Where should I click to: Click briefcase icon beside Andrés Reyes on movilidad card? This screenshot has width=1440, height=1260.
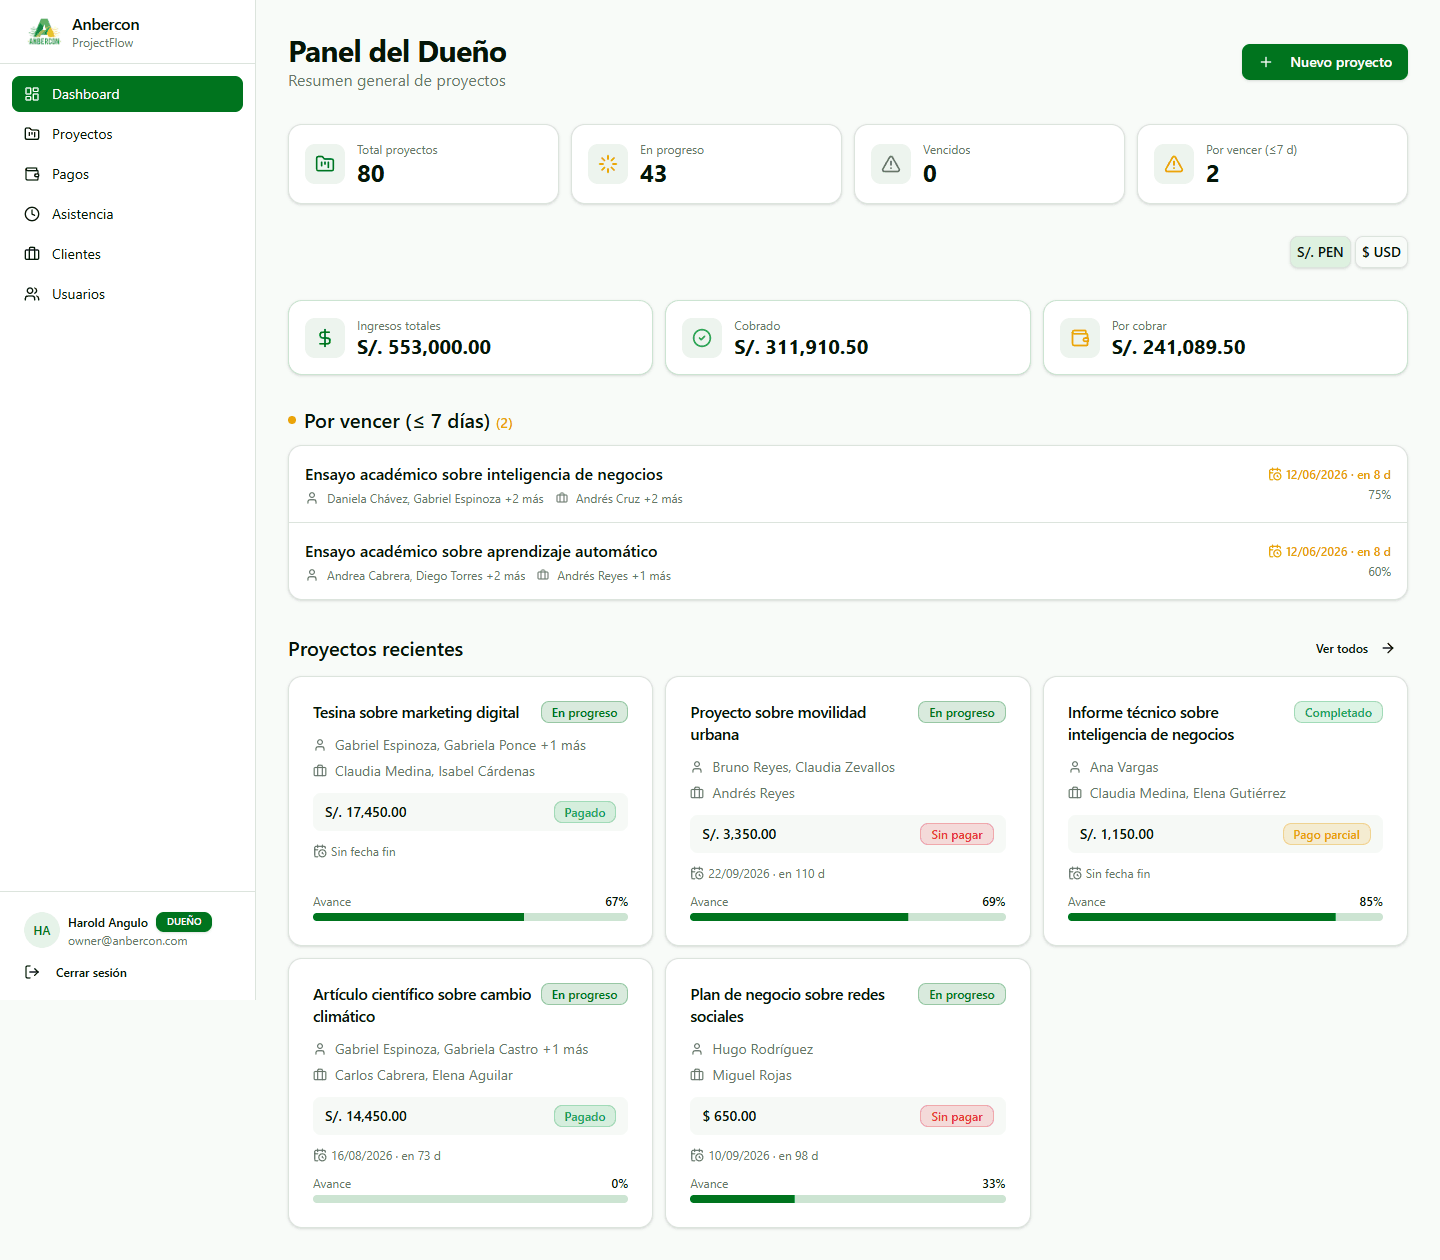pyautogui.click(x=697, y=794)
